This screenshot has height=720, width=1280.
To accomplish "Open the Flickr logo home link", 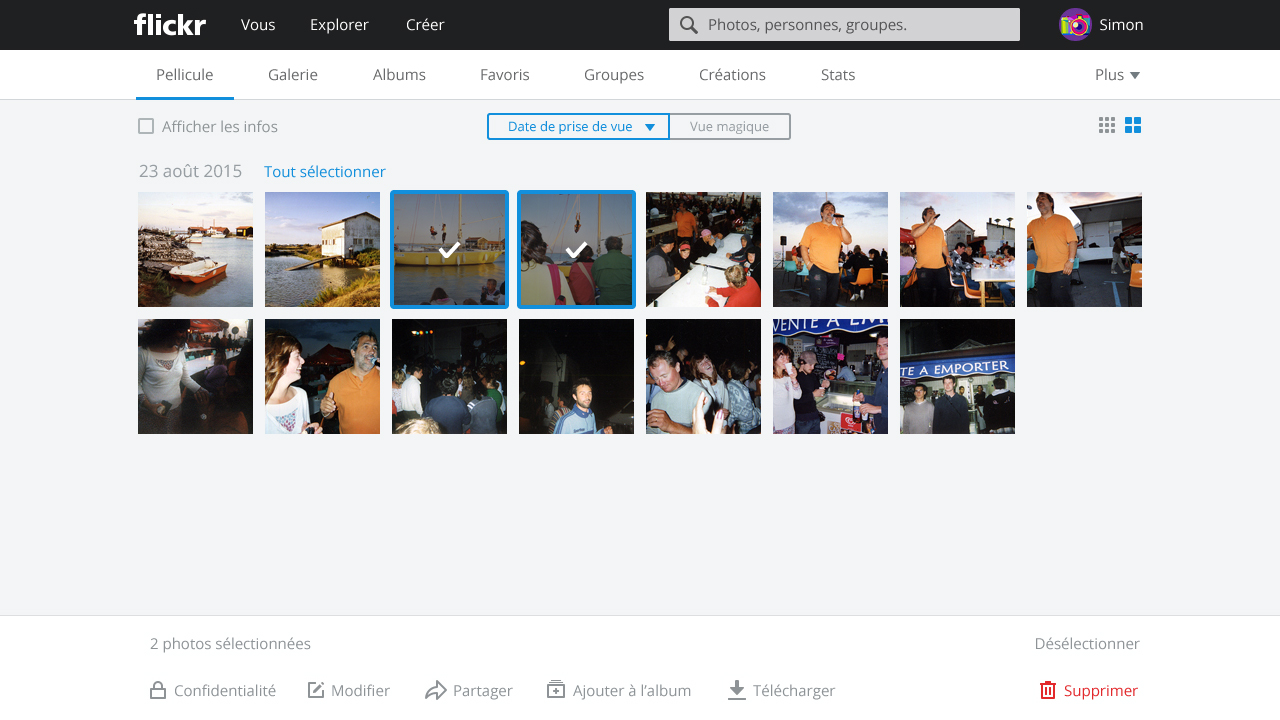I will tap(170, 25).
